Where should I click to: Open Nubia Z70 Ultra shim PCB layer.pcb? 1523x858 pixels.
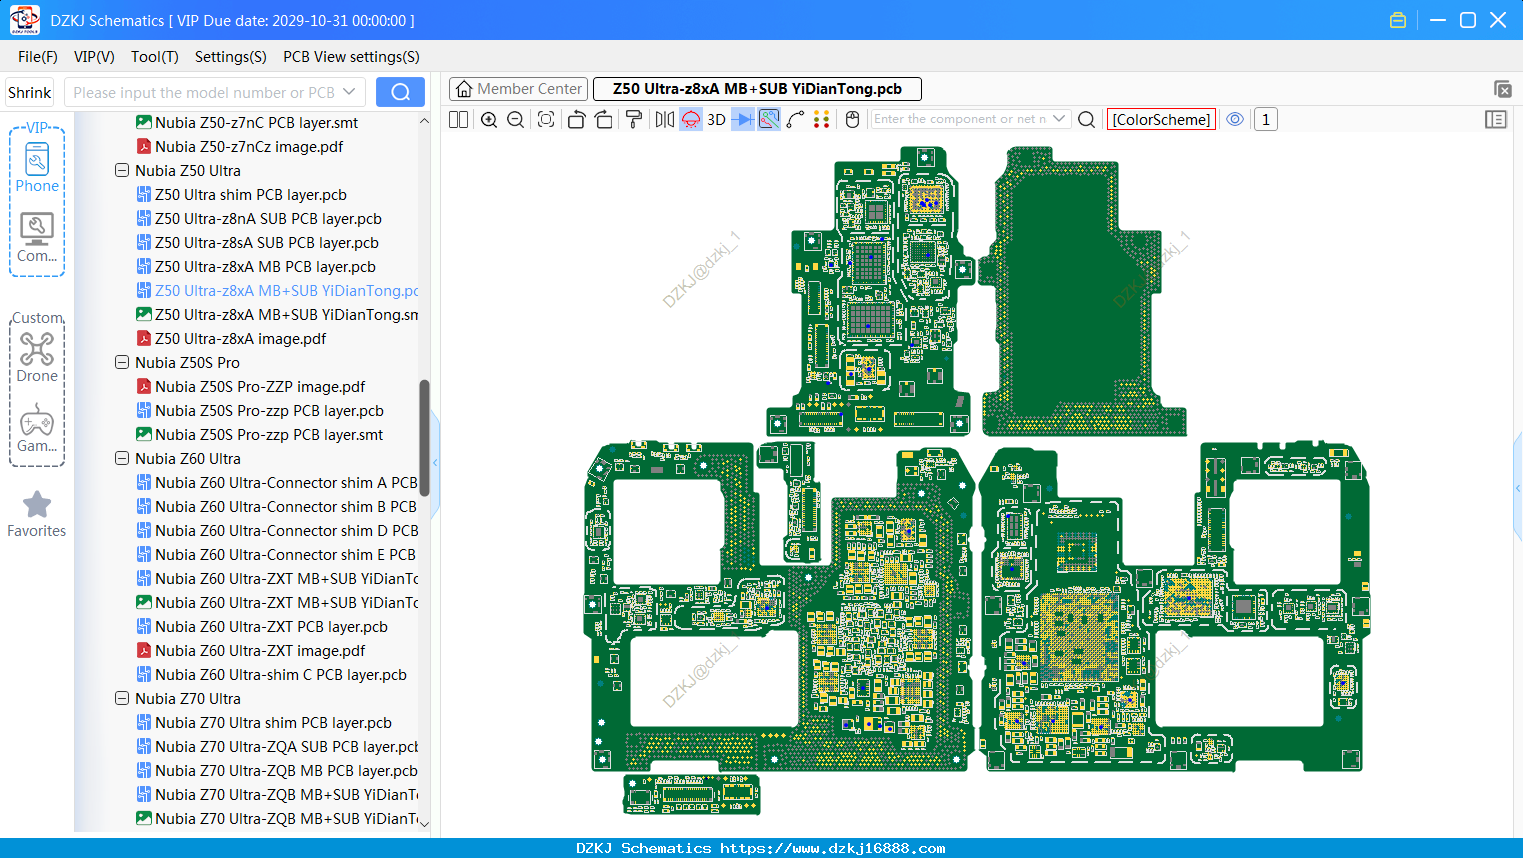point(263,723)
